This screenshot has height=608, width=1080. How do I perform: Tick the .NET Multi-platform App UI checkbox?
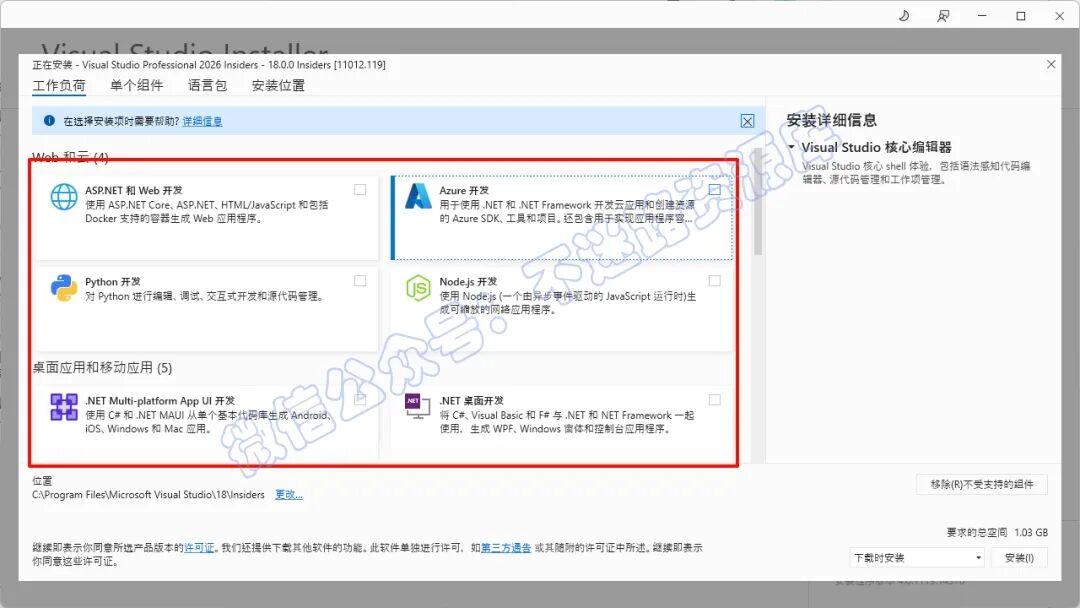point(360,399)
